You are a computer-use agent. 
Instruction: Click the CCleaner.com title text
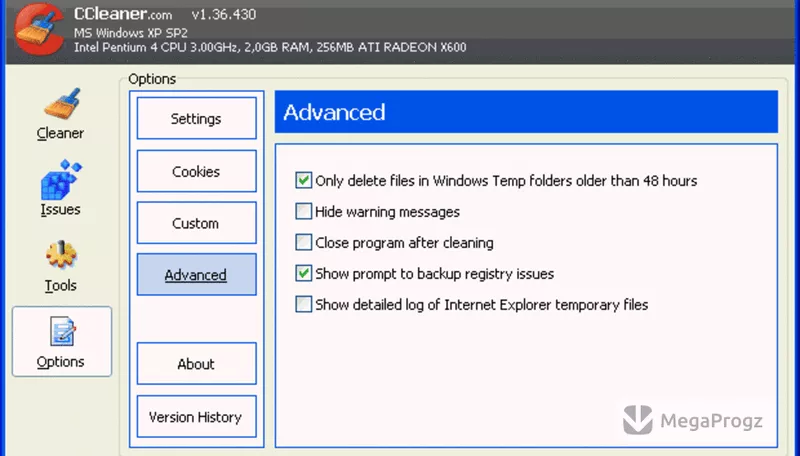(x=123, y=14)
